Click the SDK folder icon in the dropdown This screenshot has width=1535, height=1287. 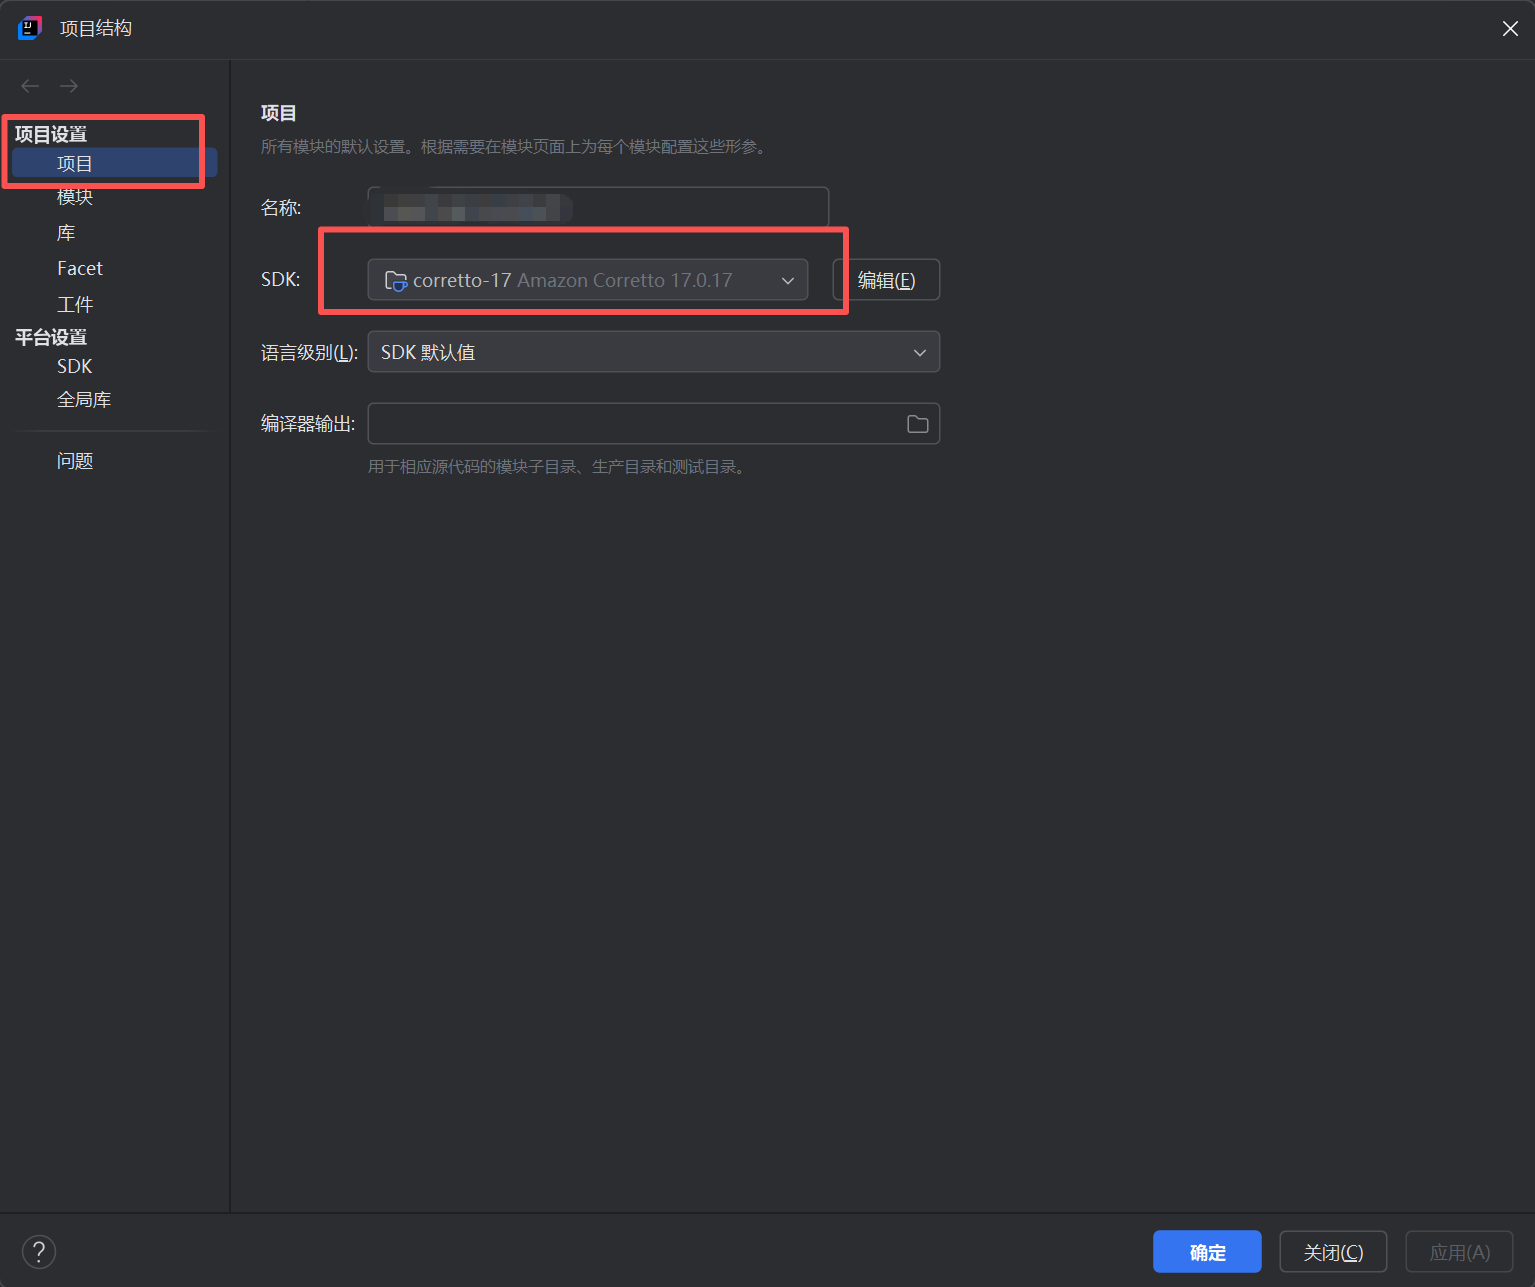tap(396, 281)
